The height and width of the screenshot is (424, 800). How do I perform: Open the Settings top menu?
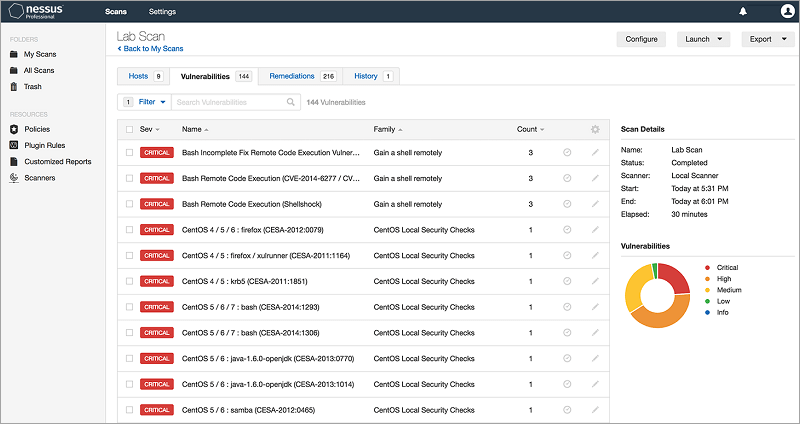tap(162, 11)
